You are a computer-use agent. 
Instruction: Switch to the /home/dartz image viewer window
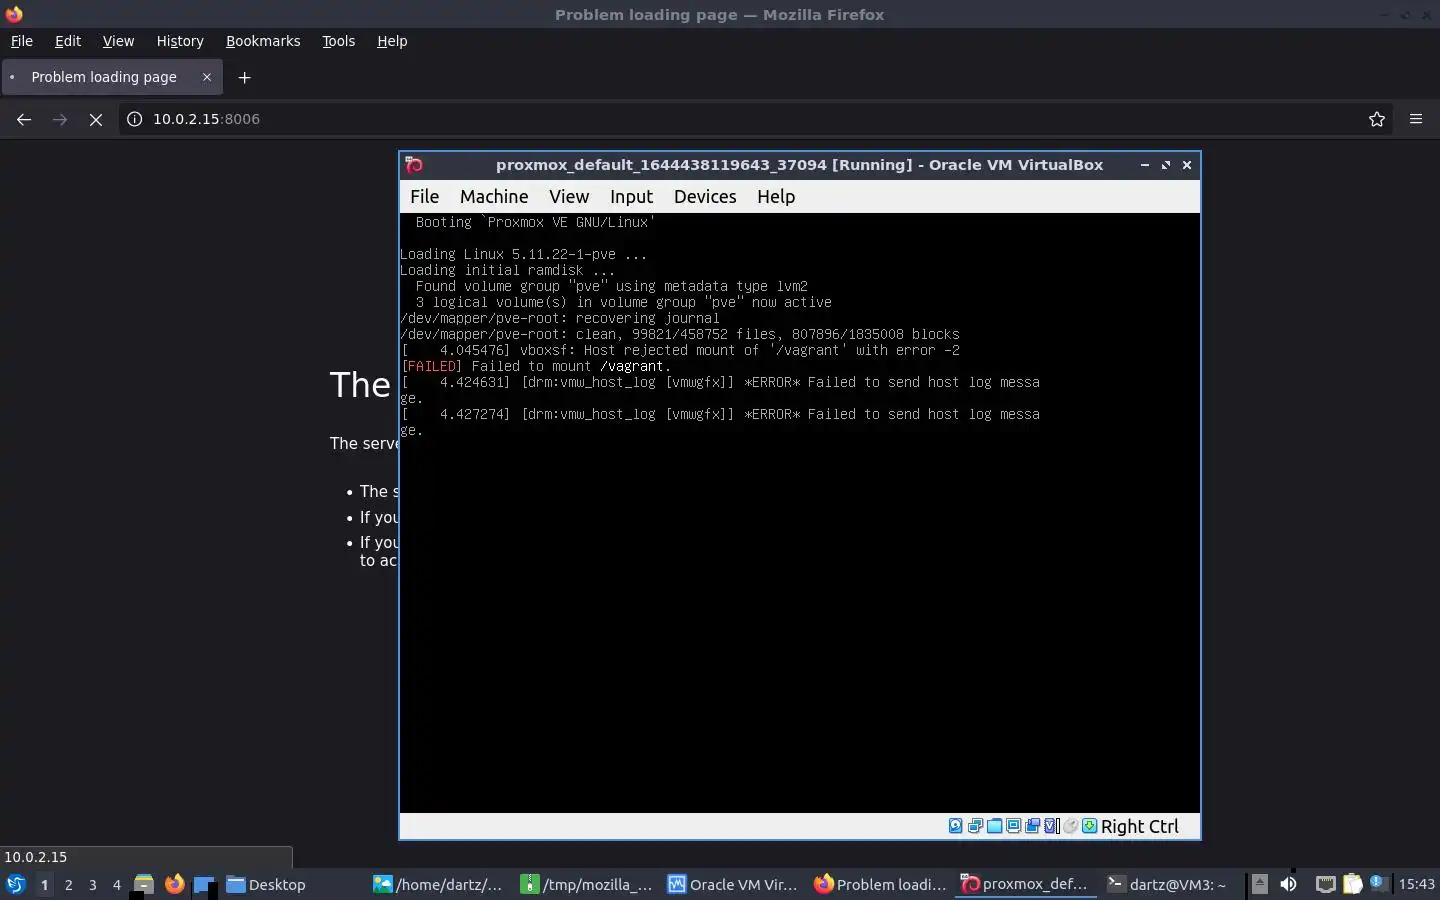coord(438,884)
